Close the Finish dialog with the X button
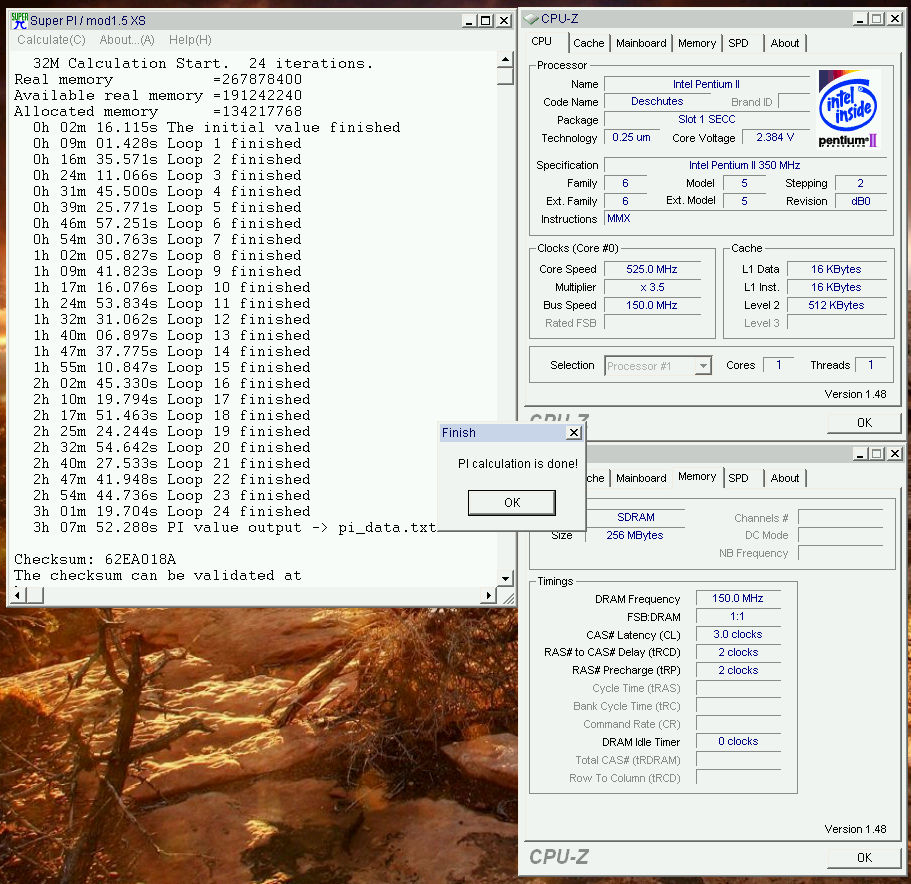911x884 pixels. click(x=573, y=433)
